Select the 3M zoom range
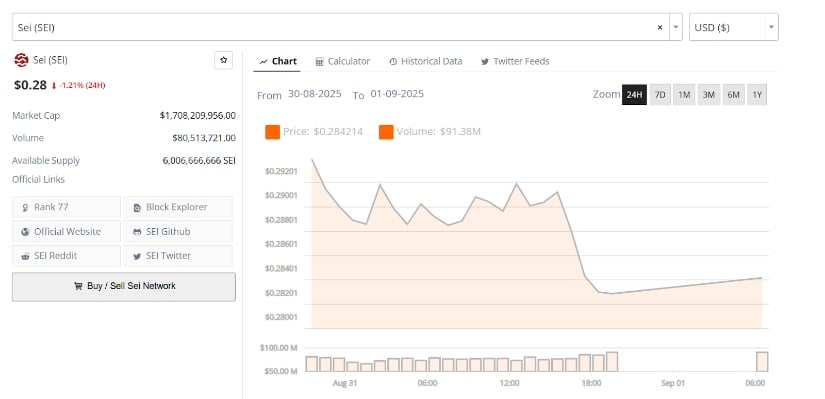 pos(709,95)
